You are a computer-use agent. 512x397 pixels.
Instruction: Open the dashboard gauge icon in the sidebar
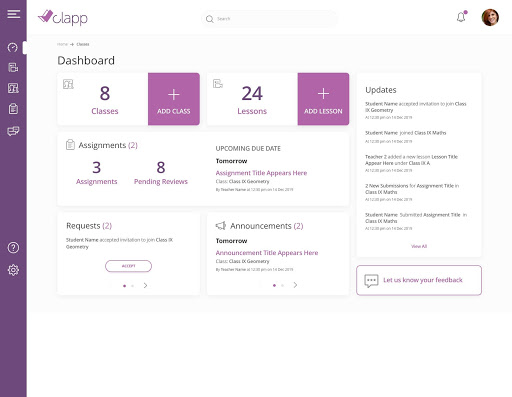[13, 48]
